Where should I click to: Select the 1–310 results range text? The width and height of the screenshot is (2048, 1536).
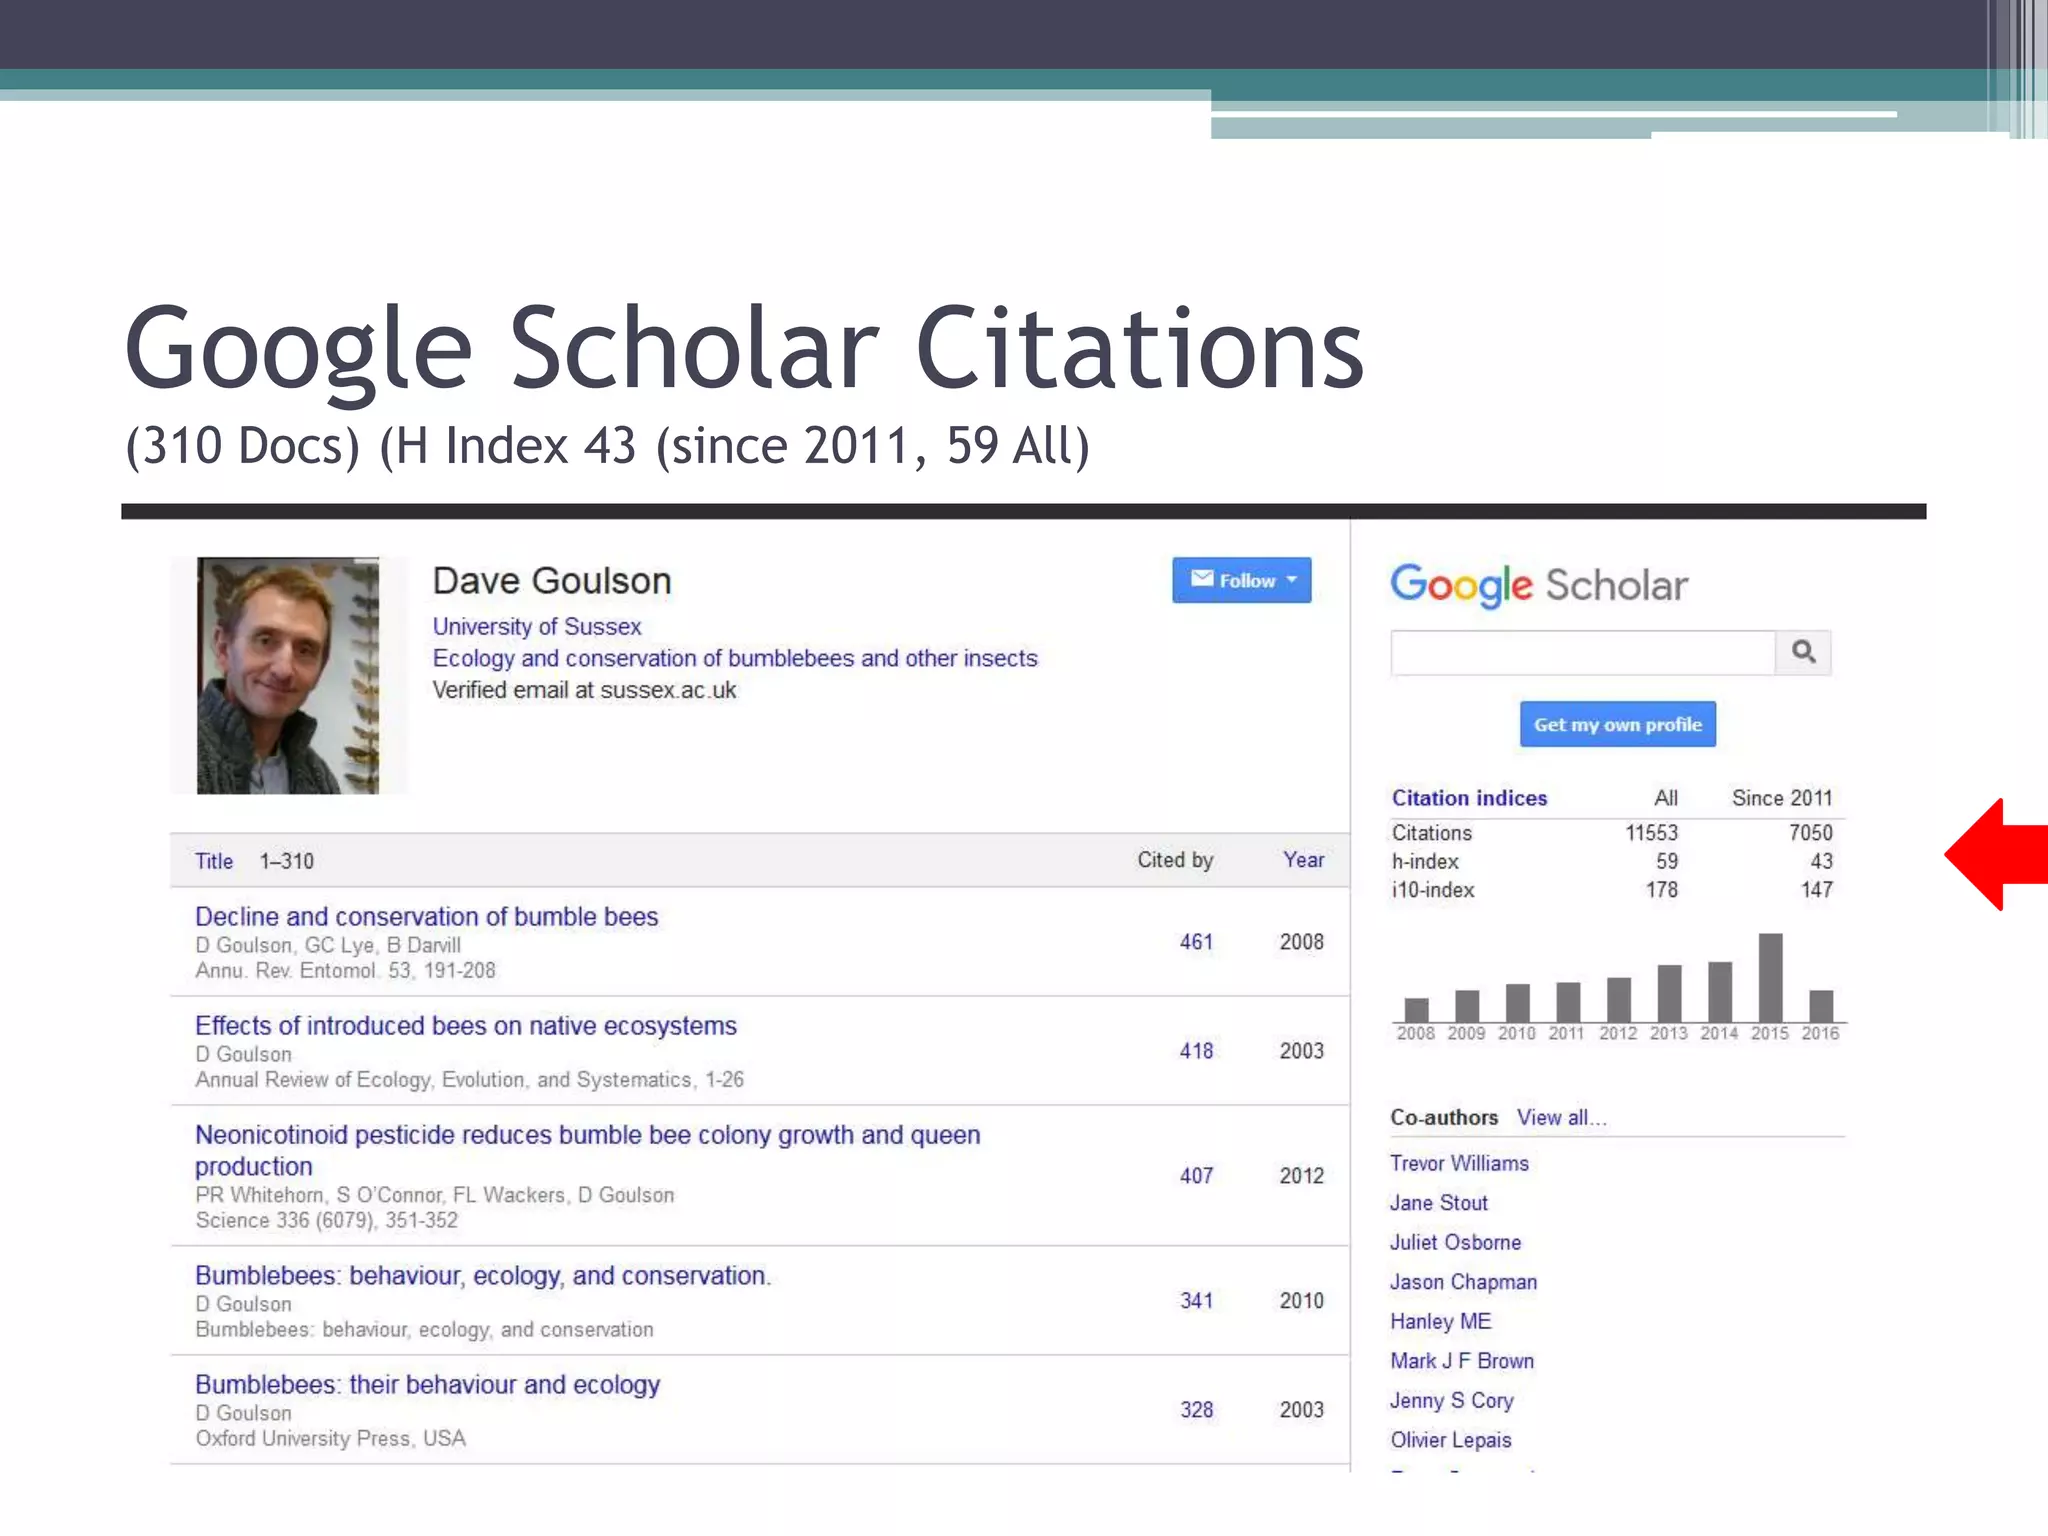(287, 861)
